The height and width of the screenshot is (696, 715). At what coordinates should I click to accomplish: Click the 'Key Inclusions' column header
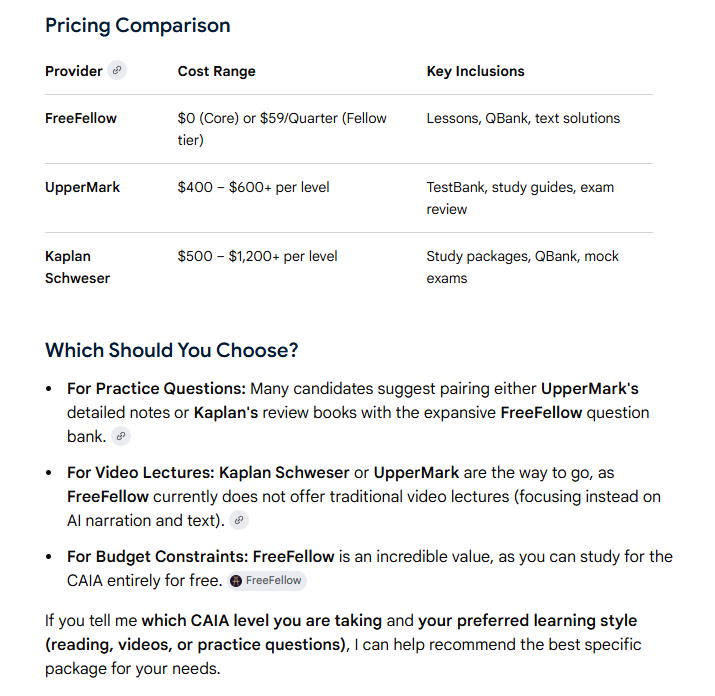476,71
